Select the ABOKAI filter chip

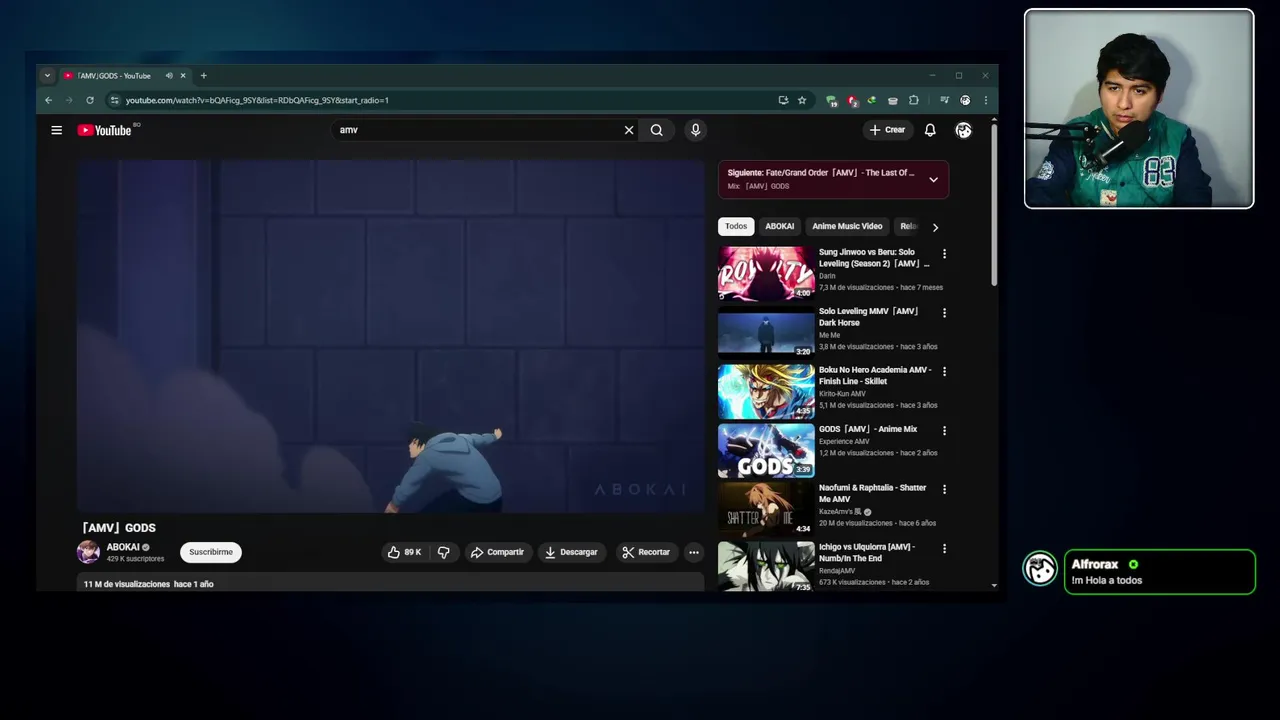pos(780,227)
